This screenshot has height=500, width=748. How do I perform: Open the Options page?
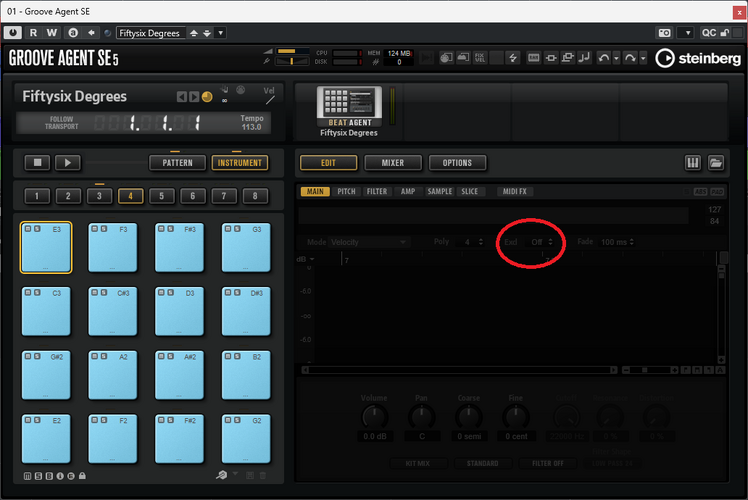(x=457, y=163)
